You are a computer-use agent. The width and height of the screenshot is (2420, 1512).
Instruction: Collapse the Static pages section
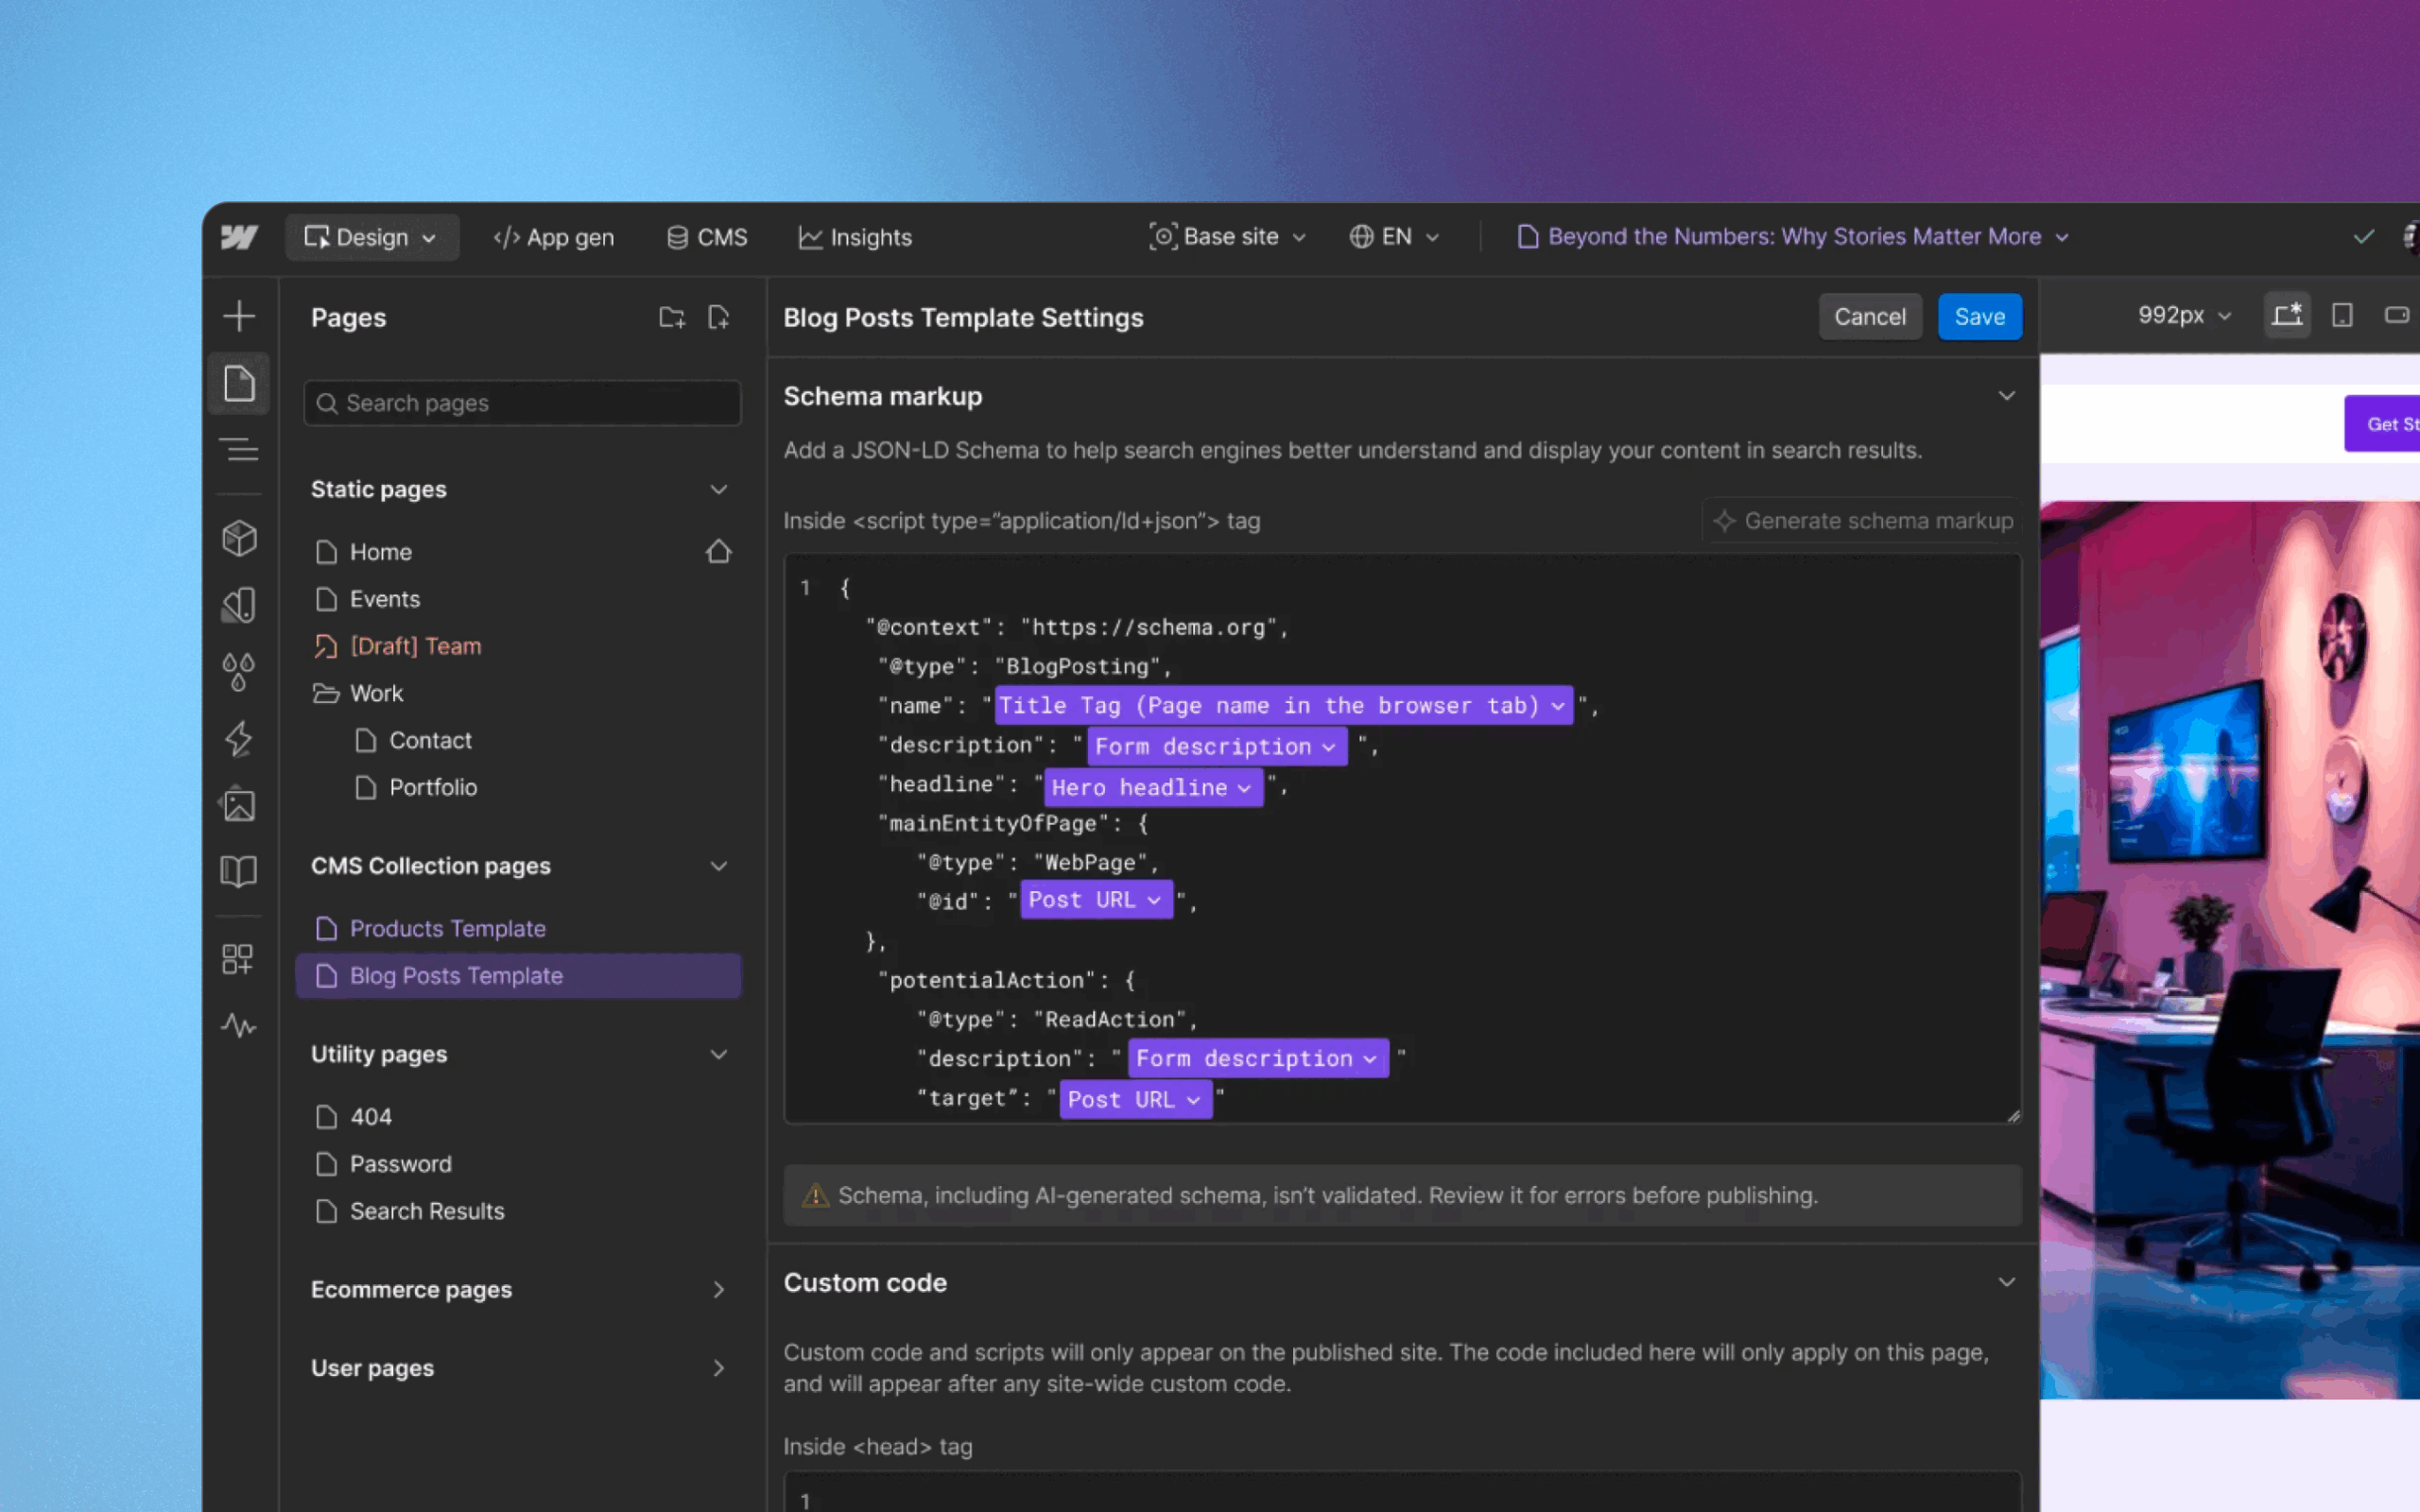tap(718, 489)
